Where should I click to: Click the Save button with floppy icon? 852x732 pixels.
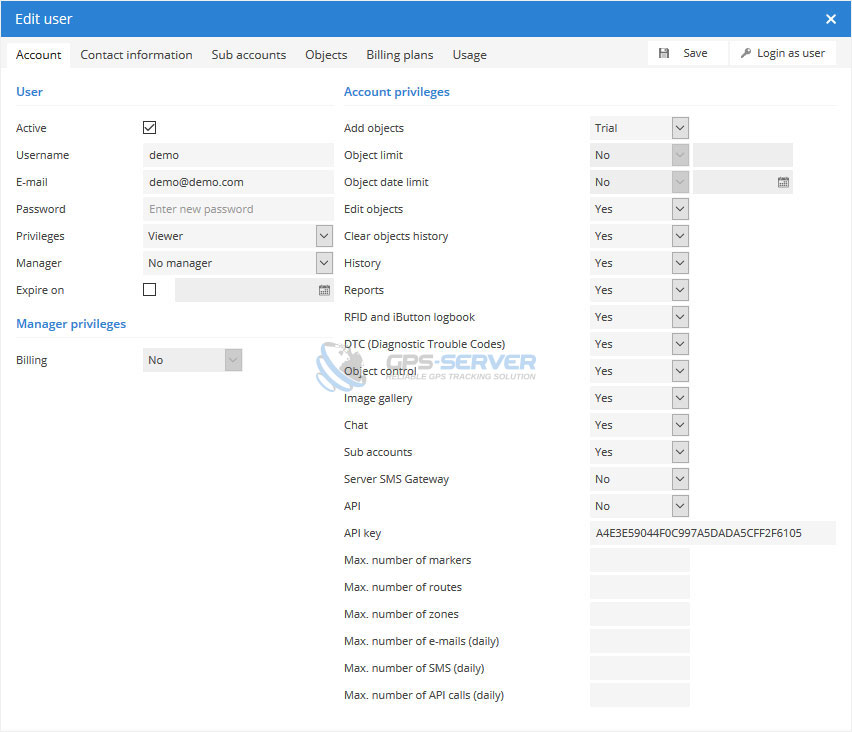[x=685, y=53]
